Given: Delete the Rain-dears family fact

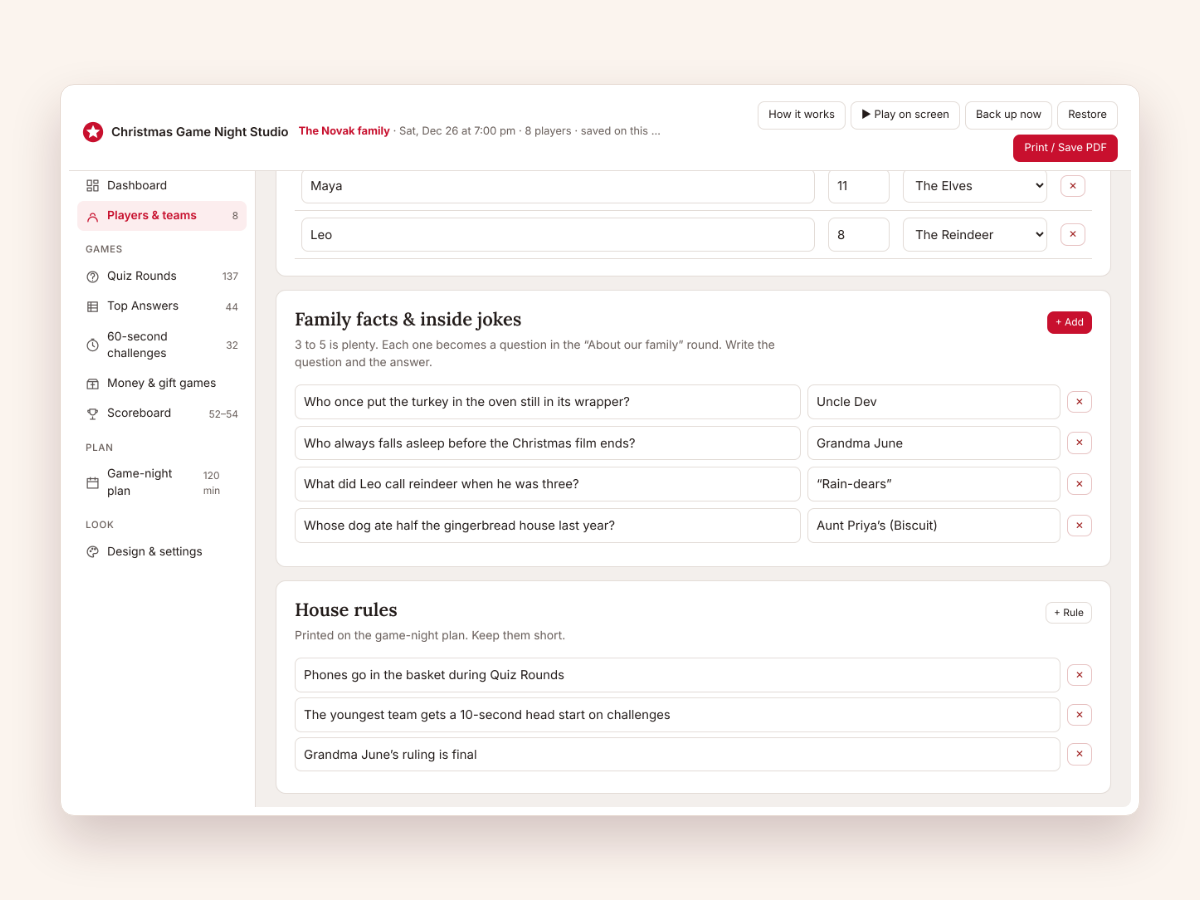Looking at the screenshot, I should coord(1079,484).
